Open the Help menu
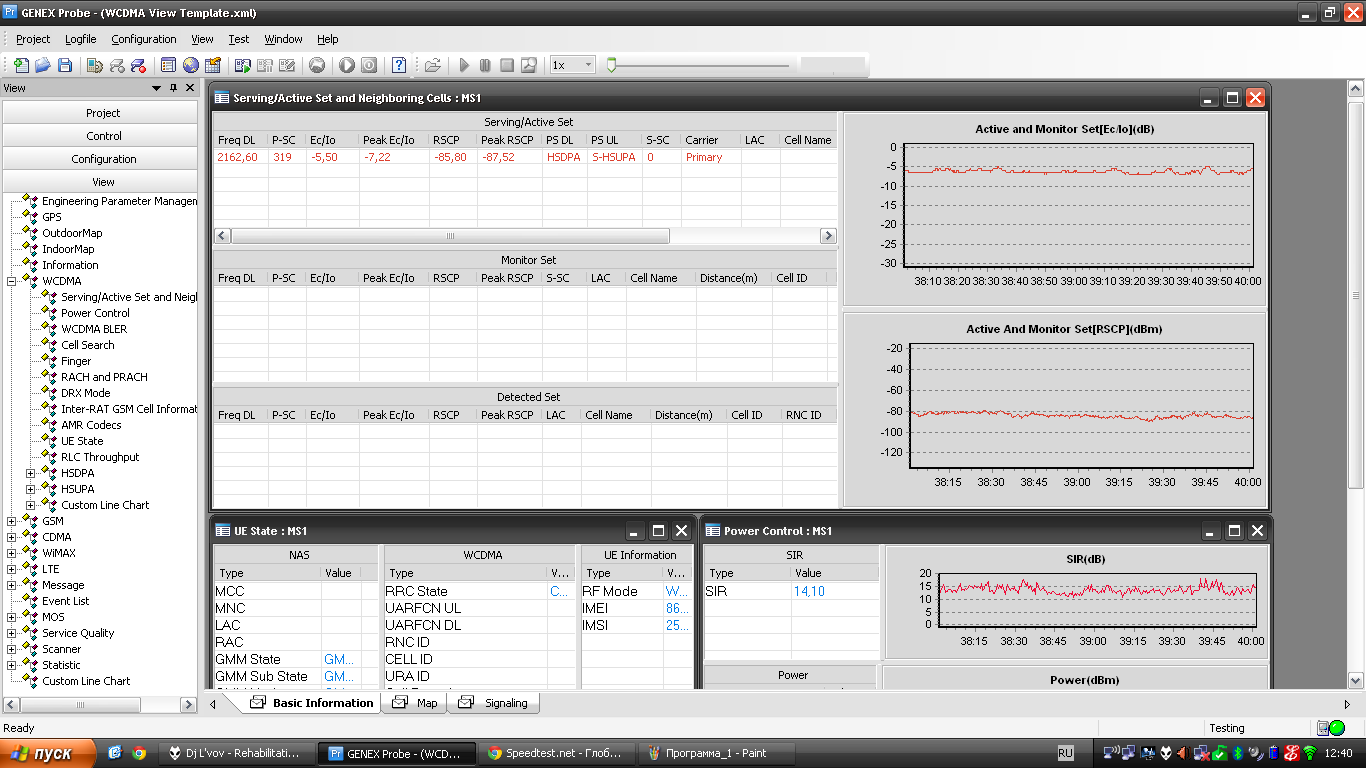 [328, 39]
